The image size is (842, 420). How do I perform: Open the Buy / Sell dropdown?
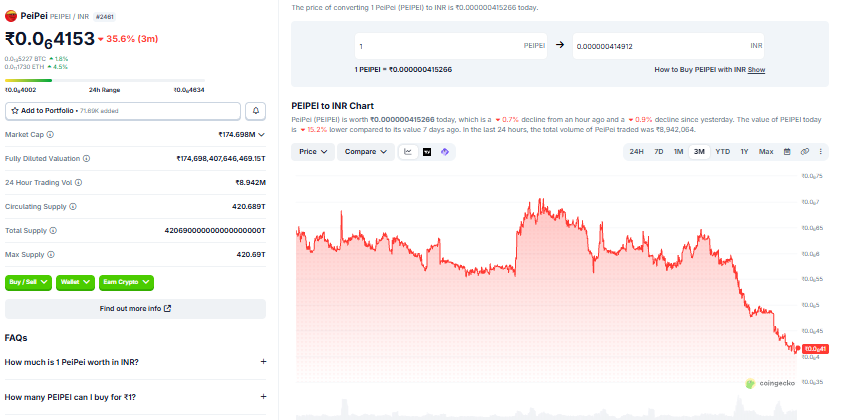[28, 283]
